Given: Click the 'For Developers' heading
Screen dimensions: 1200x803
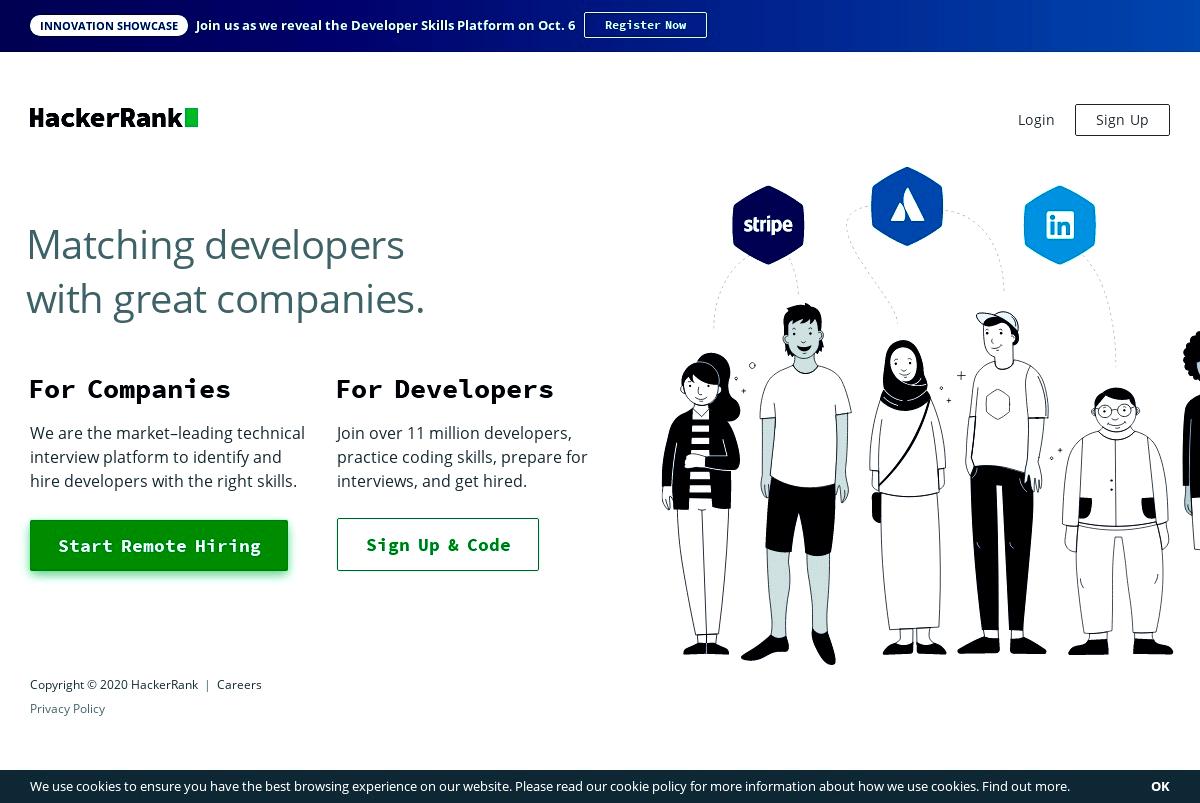Looking at the screenshot, I should click(445, 389).
